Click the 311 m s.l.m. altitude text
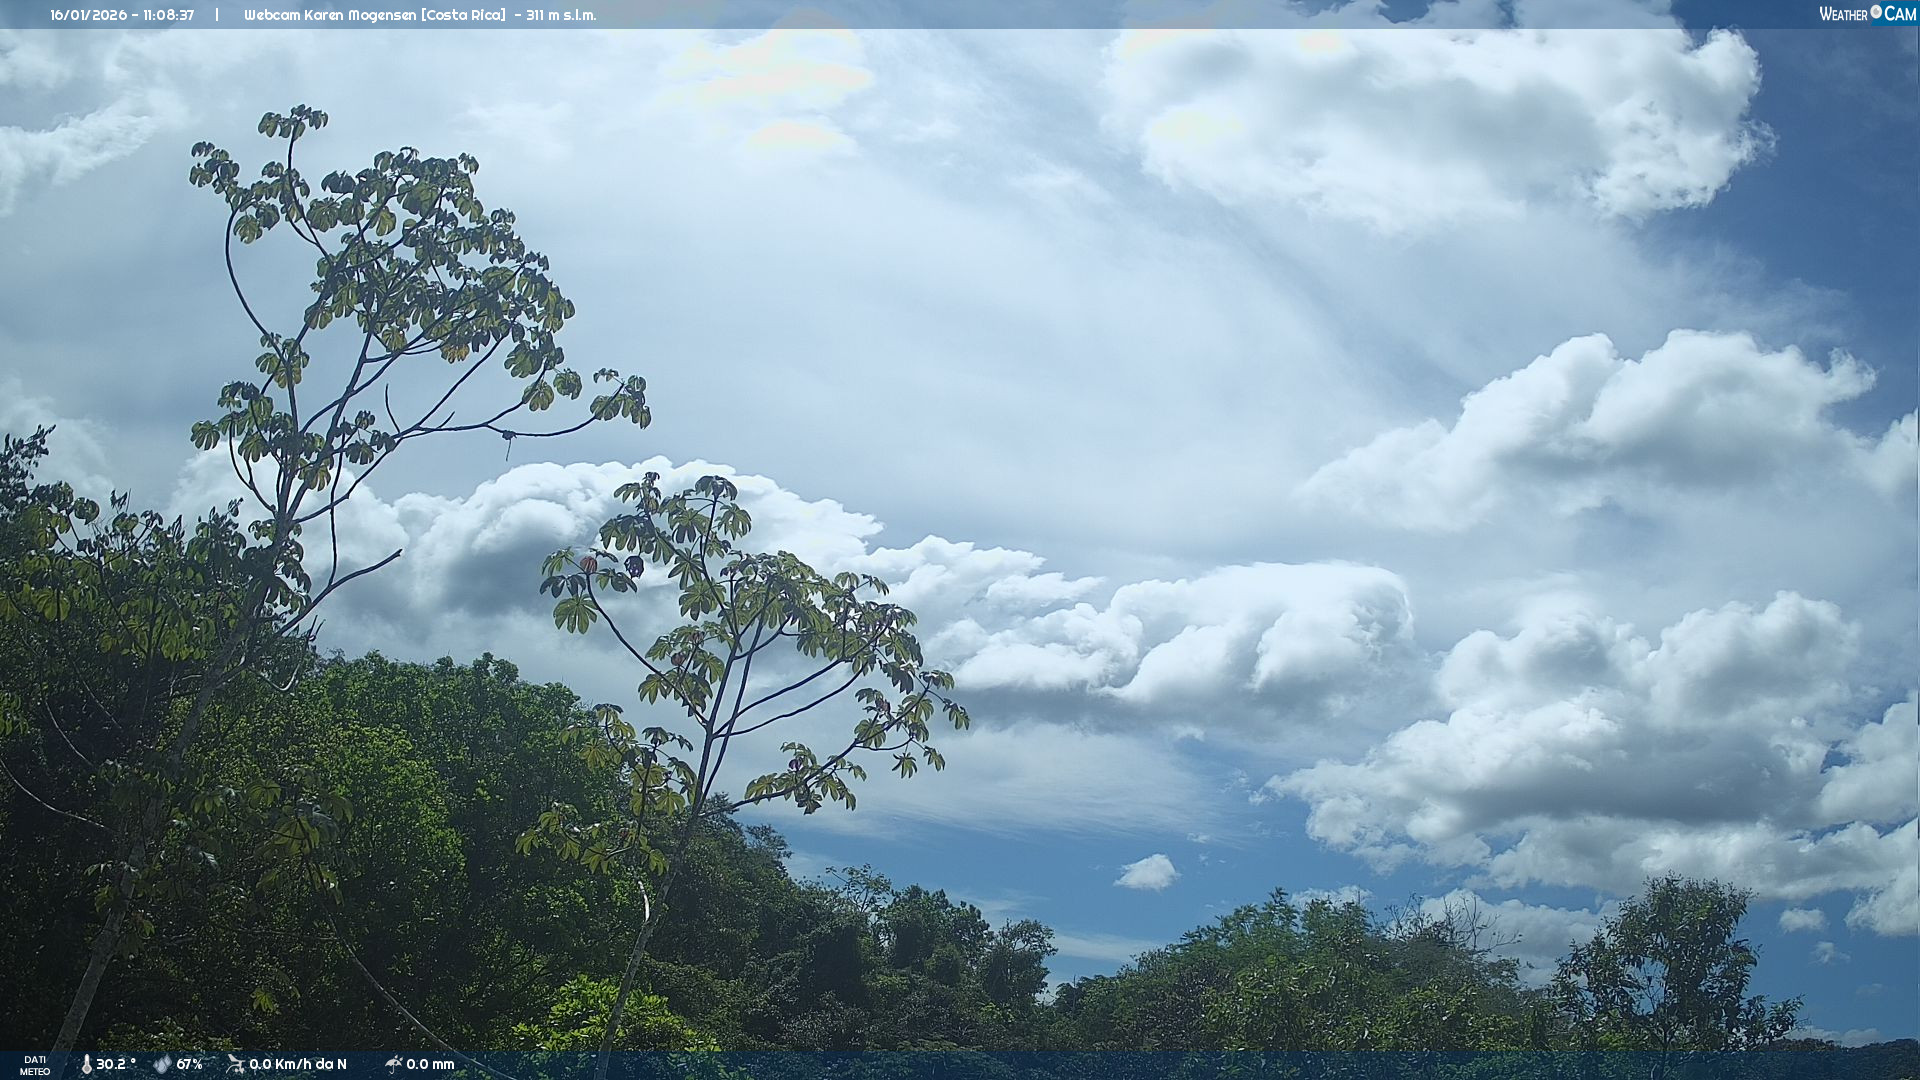This screenshot has height=1080, width=1920. click(x=561, y=15)
